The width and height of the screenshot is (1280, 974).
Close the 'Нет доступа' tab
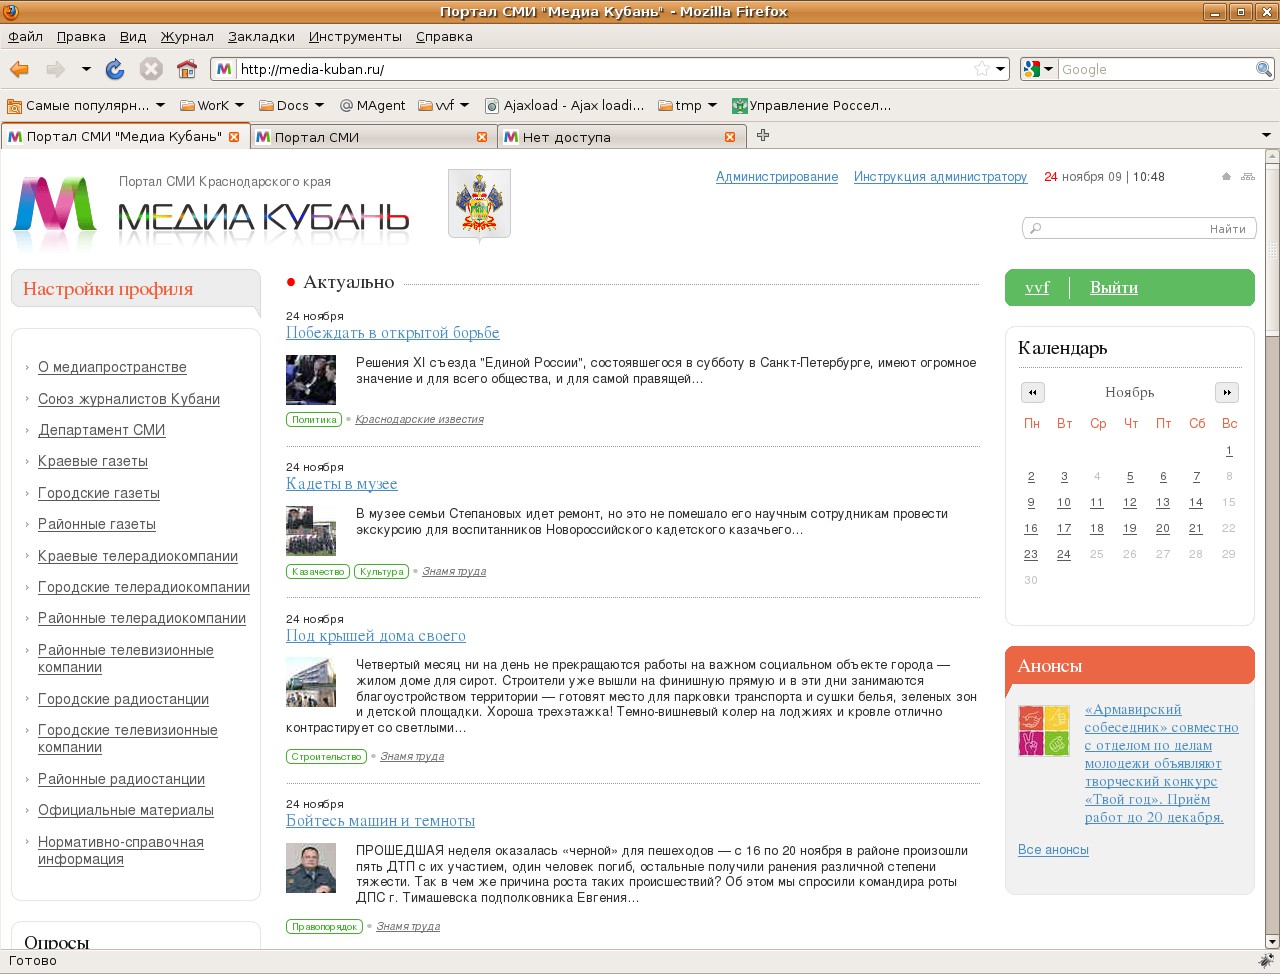tap(730, 137)
